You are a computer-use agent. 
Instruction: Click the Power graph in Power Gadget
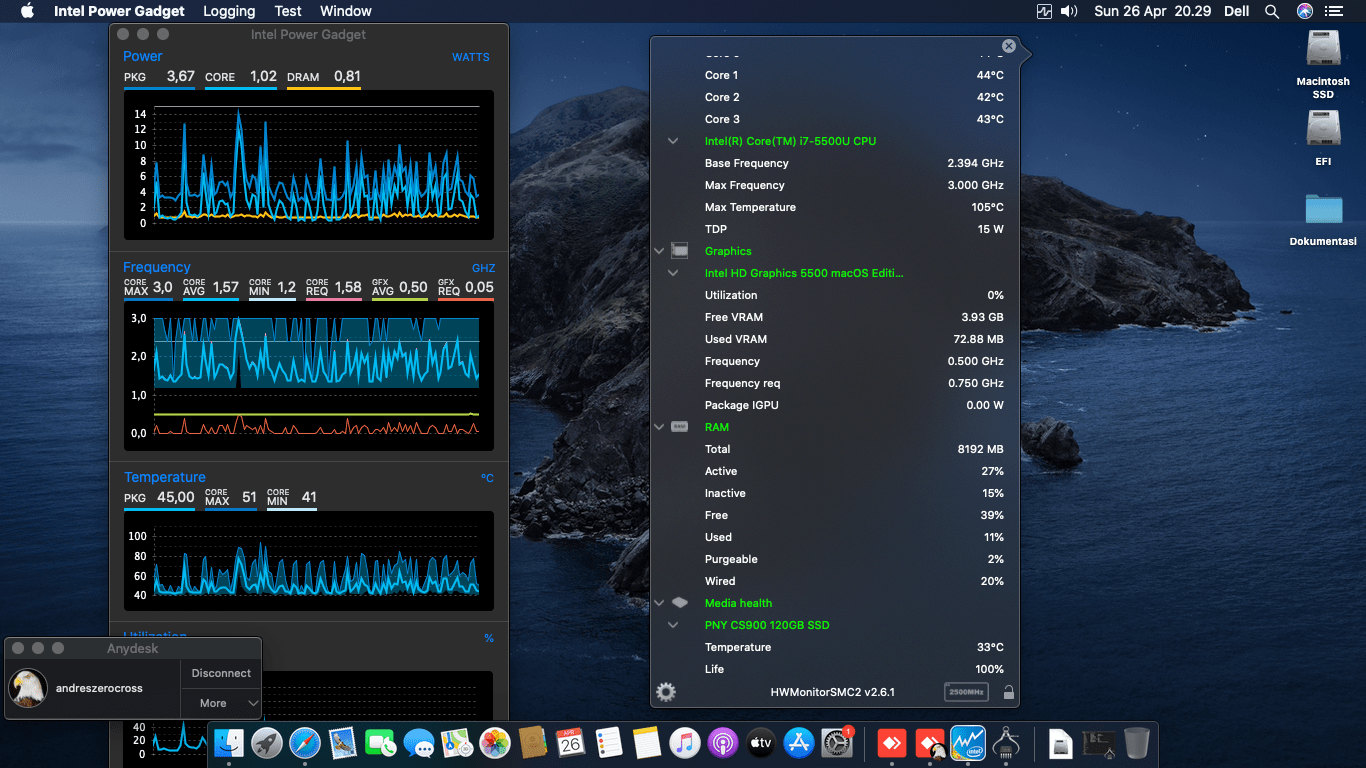(x=309, y=164)
